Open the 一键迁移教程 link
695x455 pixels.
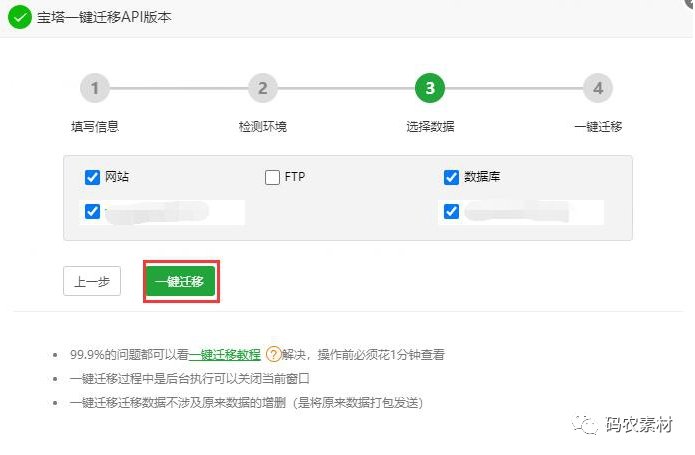coord(225,354)
